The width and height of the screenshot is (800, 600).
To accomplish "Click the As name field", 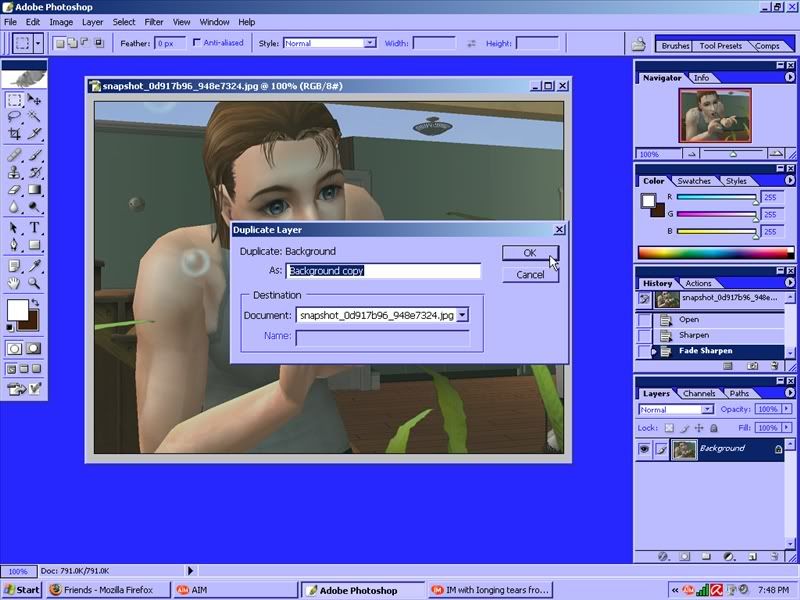I will point(383,270).
